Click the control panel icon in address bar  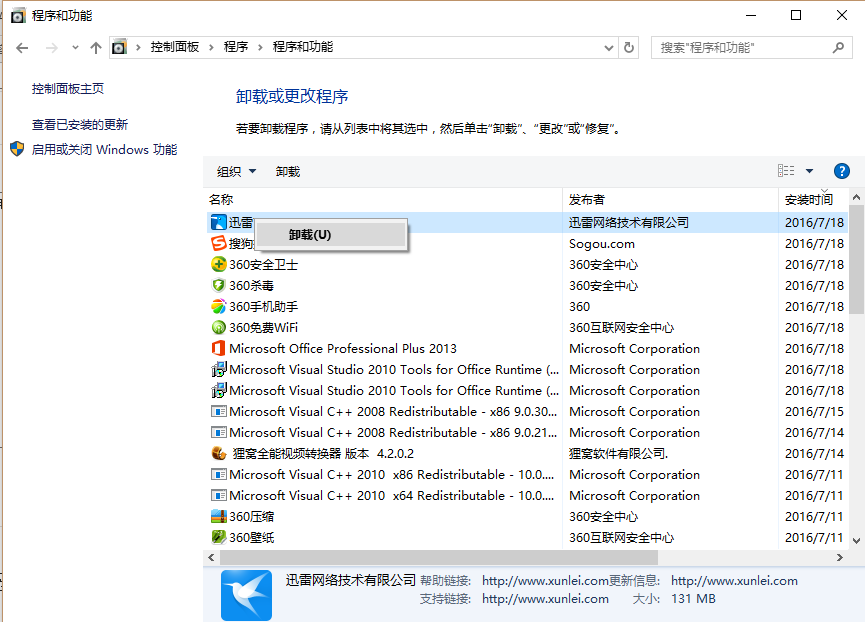(x=119, y=47)
